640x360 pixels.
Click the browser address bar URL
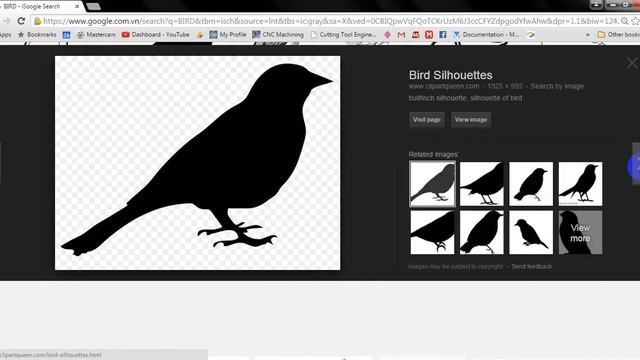click(x=331, y=21)
